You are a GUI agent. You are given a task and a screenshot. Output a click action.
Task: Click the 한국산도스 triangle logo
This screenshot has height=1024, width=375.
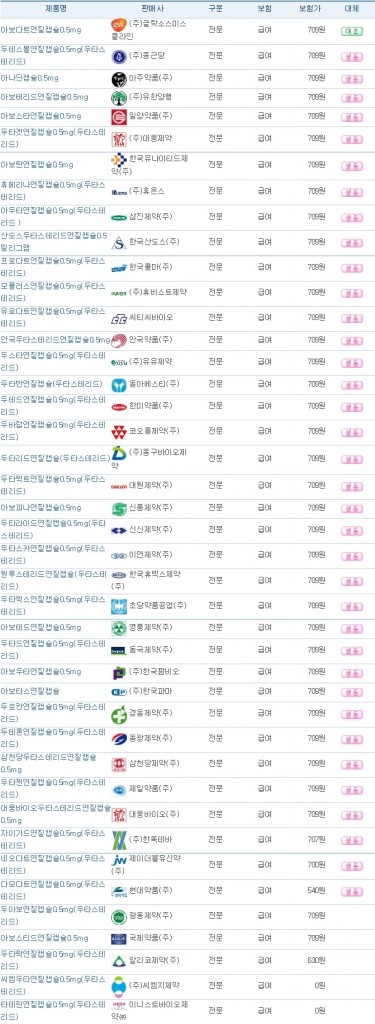[119, 242]
